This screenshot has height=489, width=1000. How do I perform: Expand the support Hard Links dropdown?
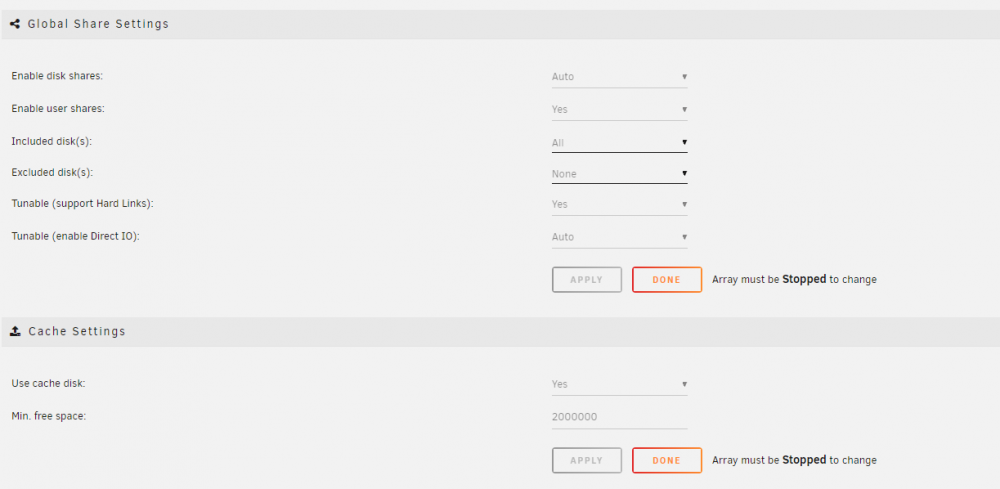[x=619, y=205]
